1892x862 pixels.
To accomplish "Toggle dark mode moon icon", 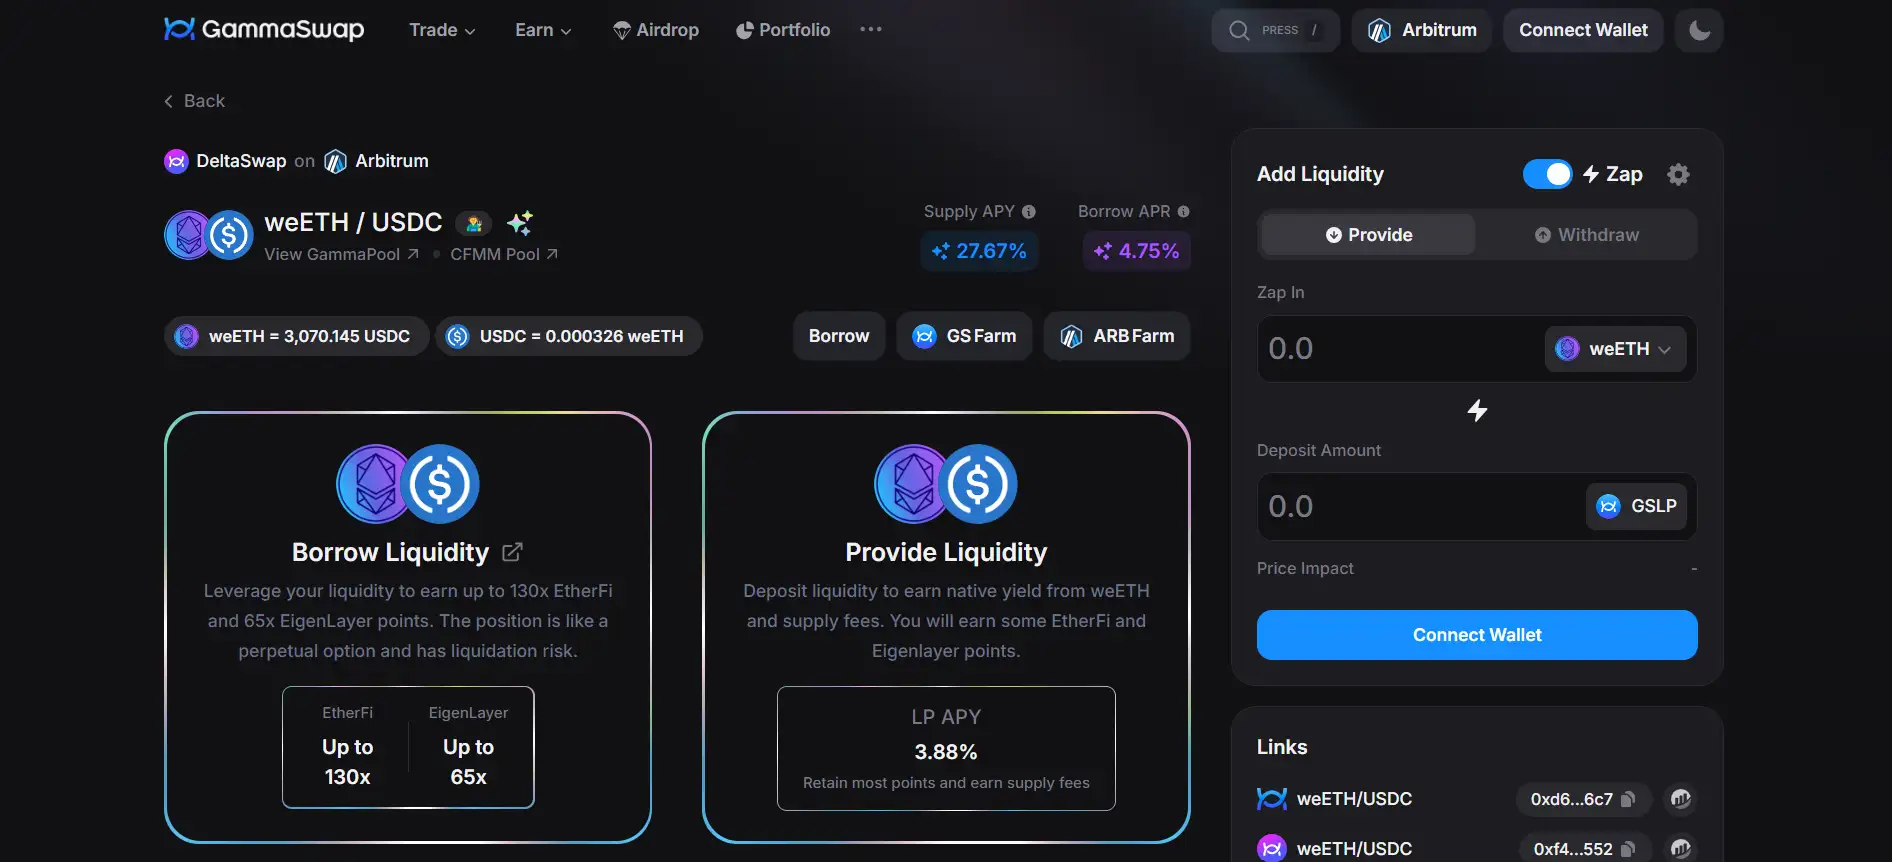I will pyautogui.click(x=1699, y=30).
